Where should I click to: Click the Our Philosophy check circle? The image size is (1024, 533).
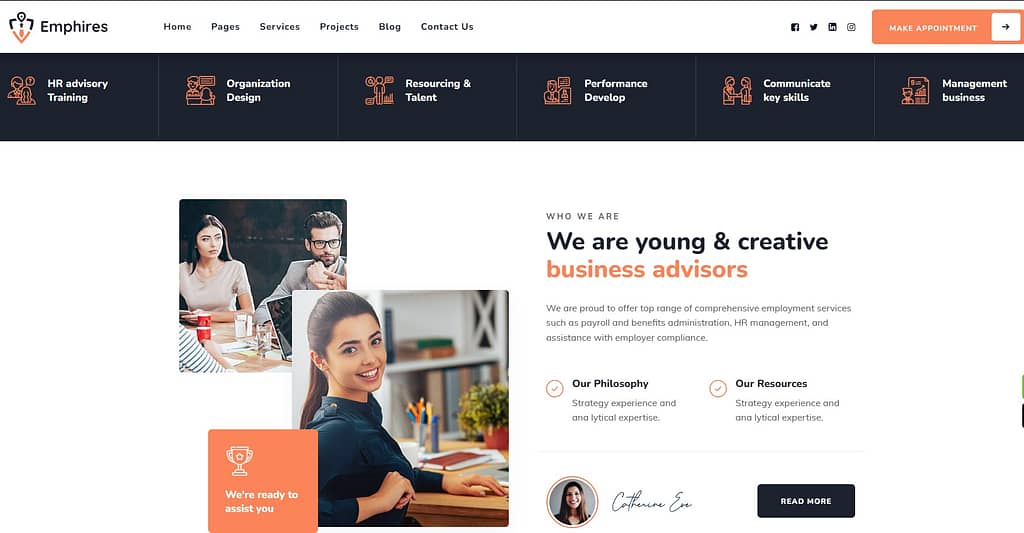pos(554,389)
